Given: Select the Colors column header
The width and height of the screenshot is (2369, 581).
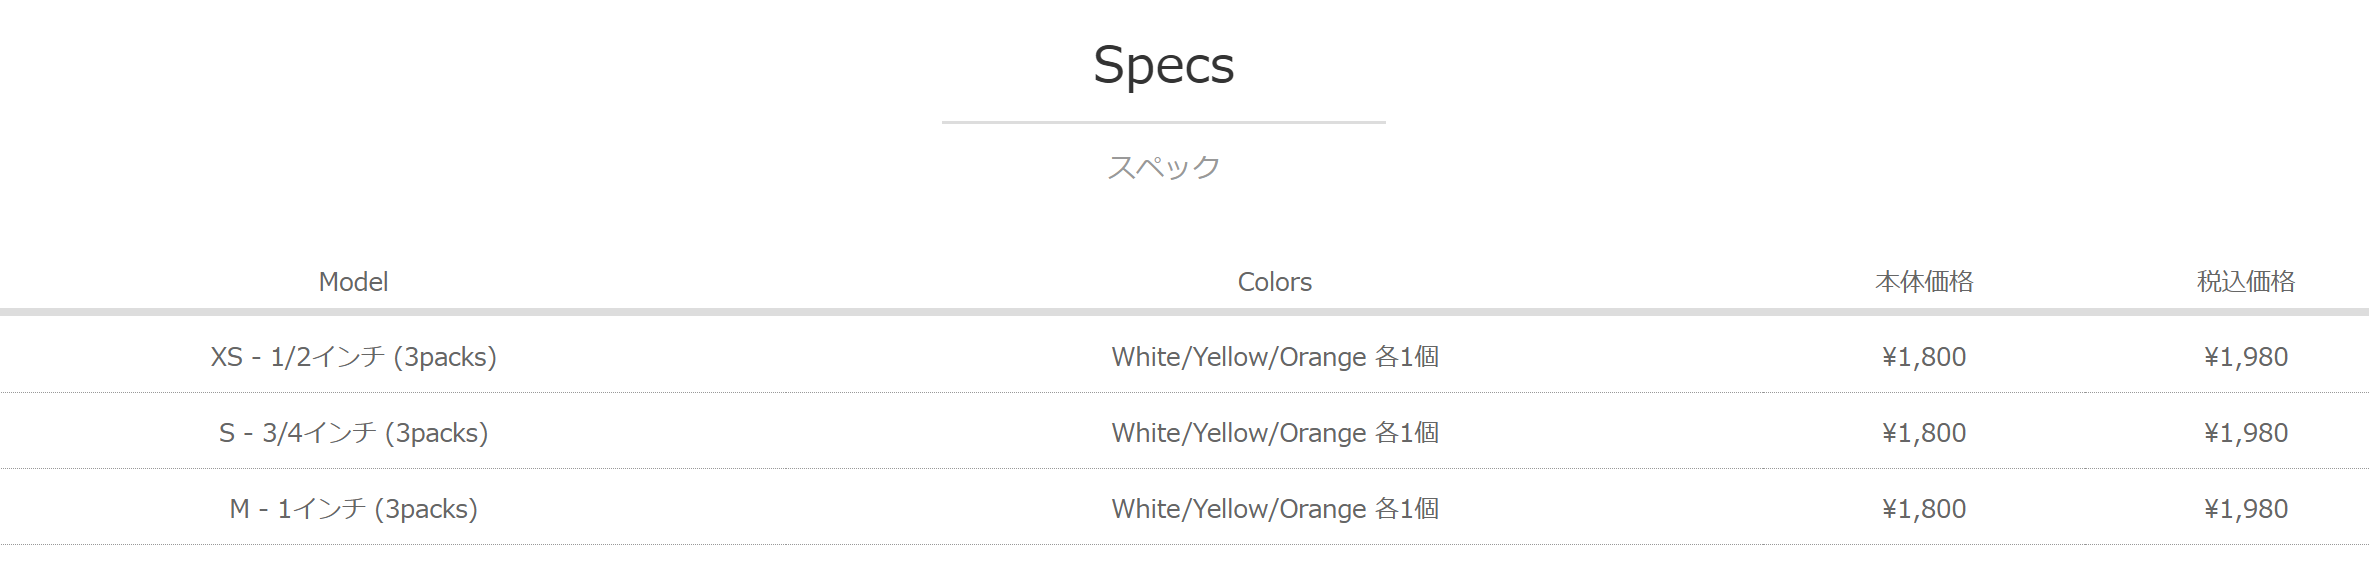Looking at the screenshot, I should coord(1274,282).
